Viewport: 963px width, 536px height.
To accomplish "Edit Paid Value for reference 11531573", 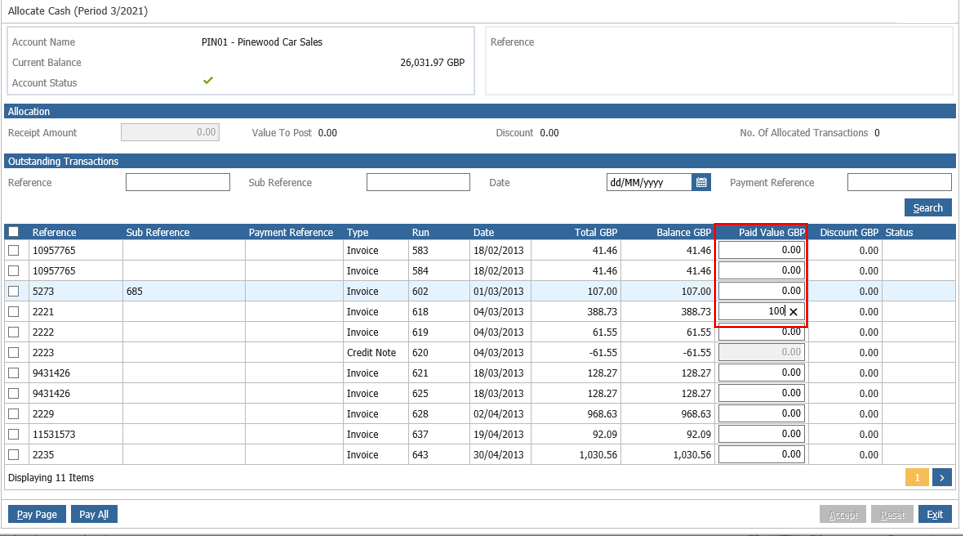I will 762,433.
